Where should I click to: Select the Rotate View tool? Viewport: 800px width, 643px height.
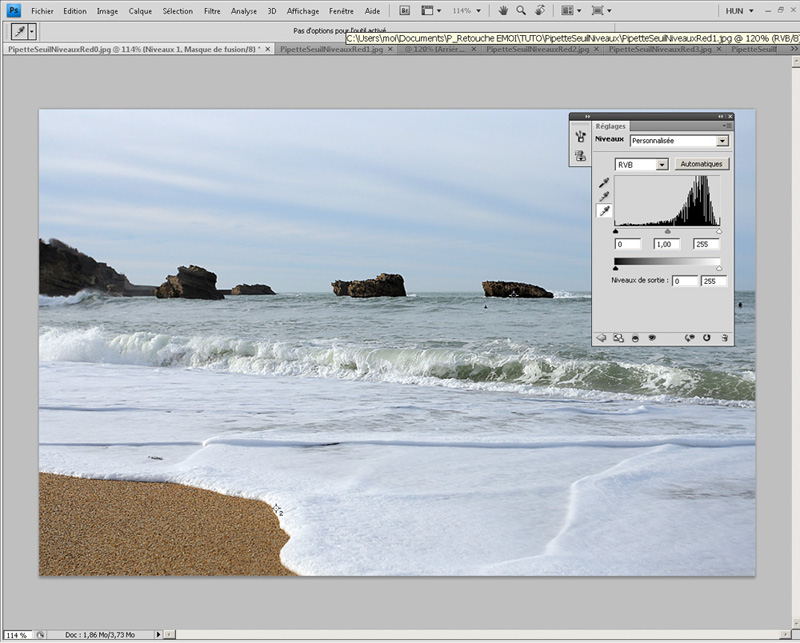coord(540,11)
